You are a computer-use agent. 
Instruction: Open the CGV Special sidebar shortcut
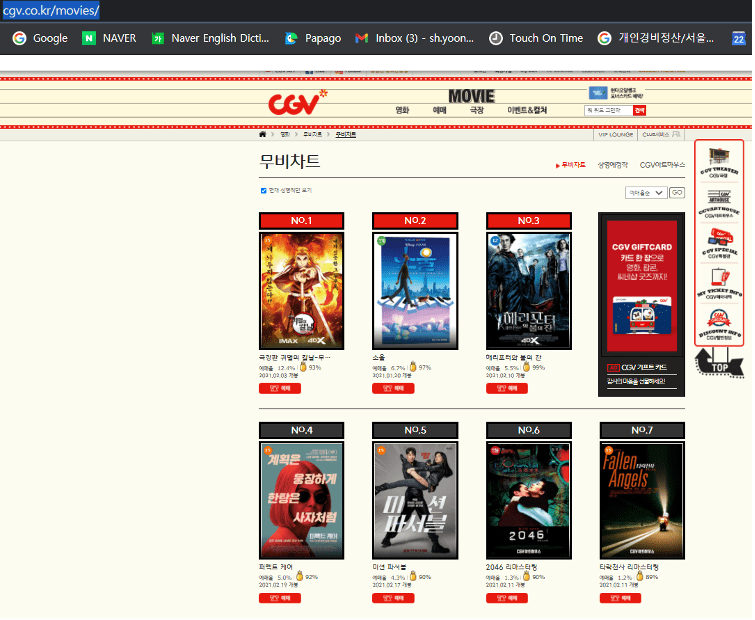(719, 244)
